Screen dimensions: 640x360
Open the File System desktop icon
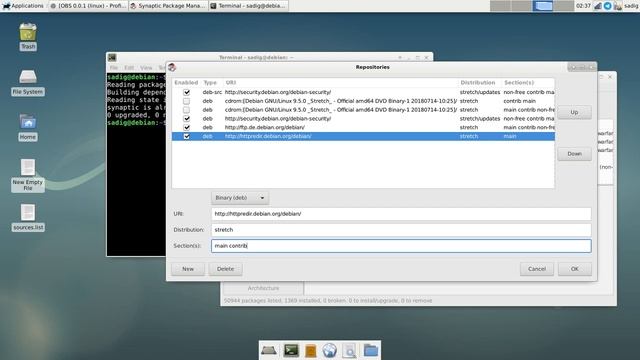(27, 82)
